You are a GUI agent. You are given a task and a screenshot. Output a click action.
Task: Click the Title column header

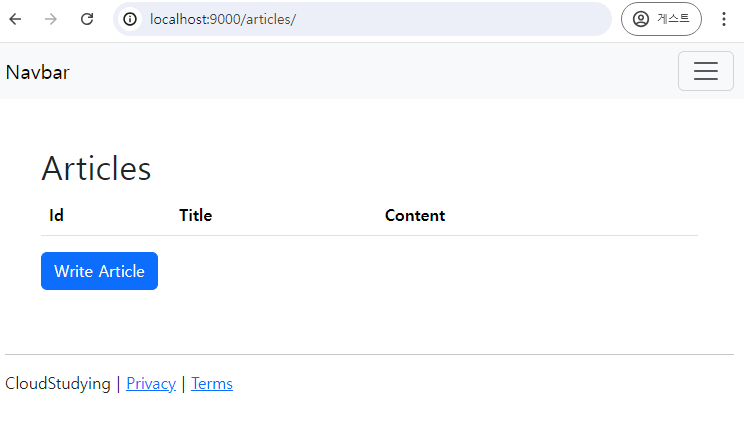tap(195, 215)
